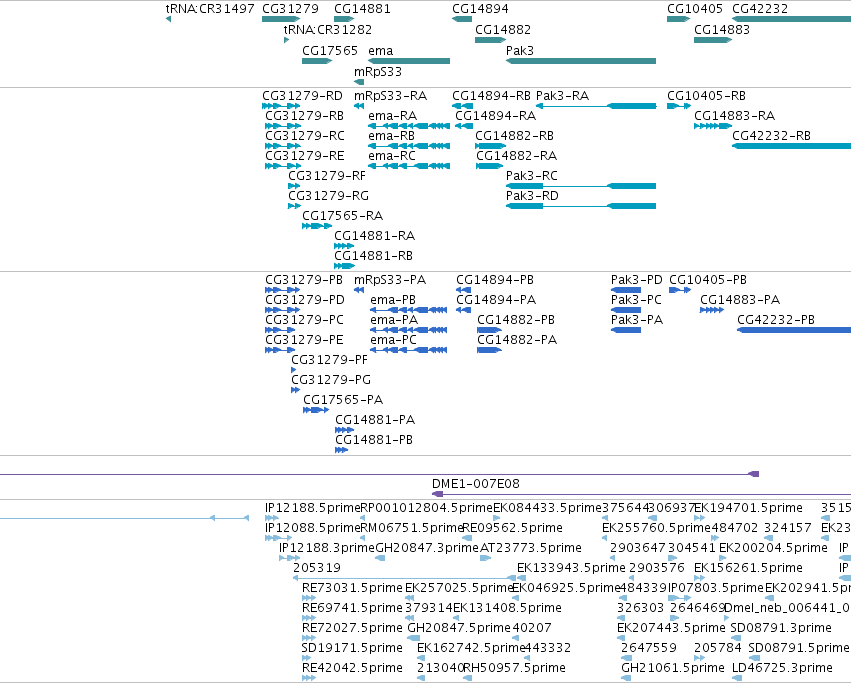Click the Pak3 gene label
The image size is (851, 683).
520,51
